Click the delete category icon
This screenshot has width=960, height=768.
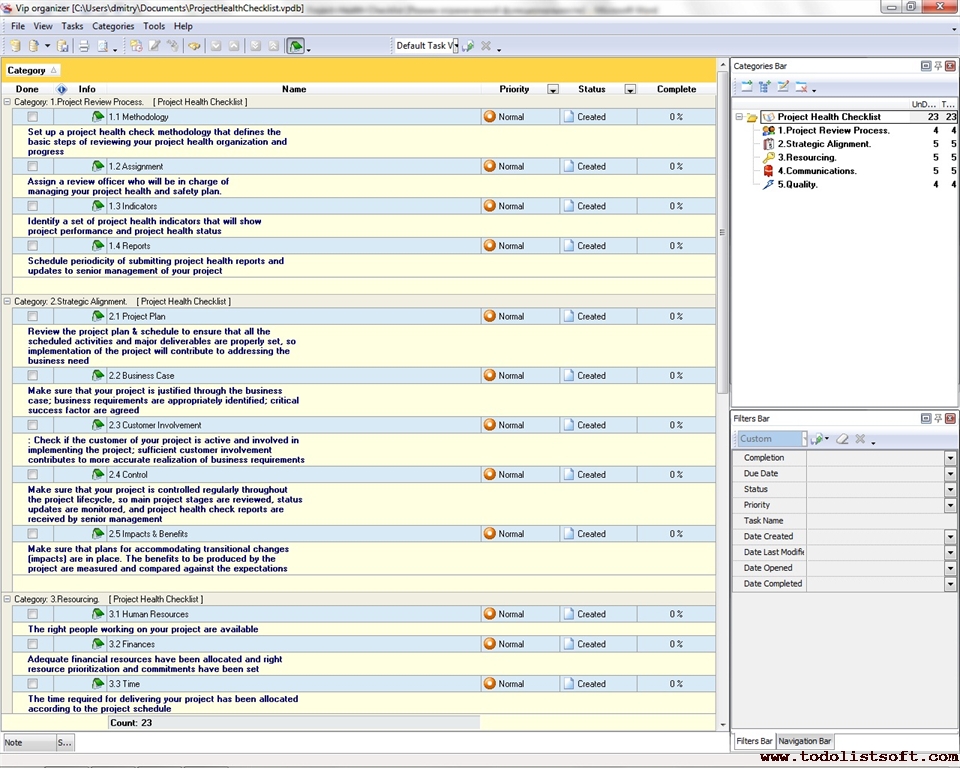pyautogui.click(x=801, y=87)
